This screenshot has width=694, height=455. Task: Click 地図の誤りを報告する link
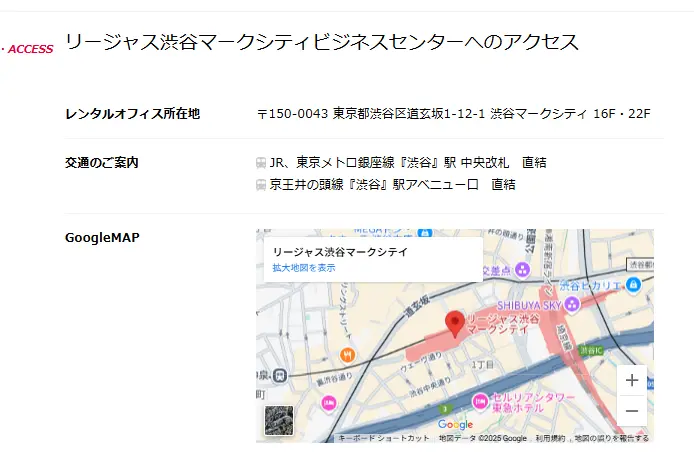[612, 438]
